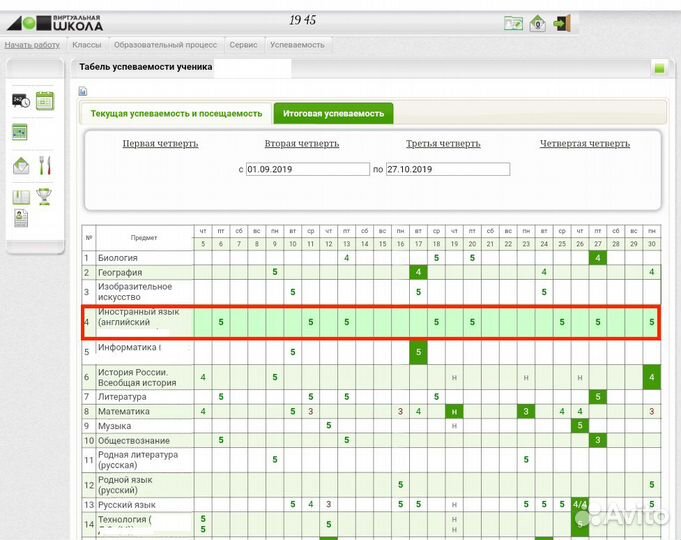Click the Технология subject row label
This screenshot has width=681, height=540.
coord(125,519)
